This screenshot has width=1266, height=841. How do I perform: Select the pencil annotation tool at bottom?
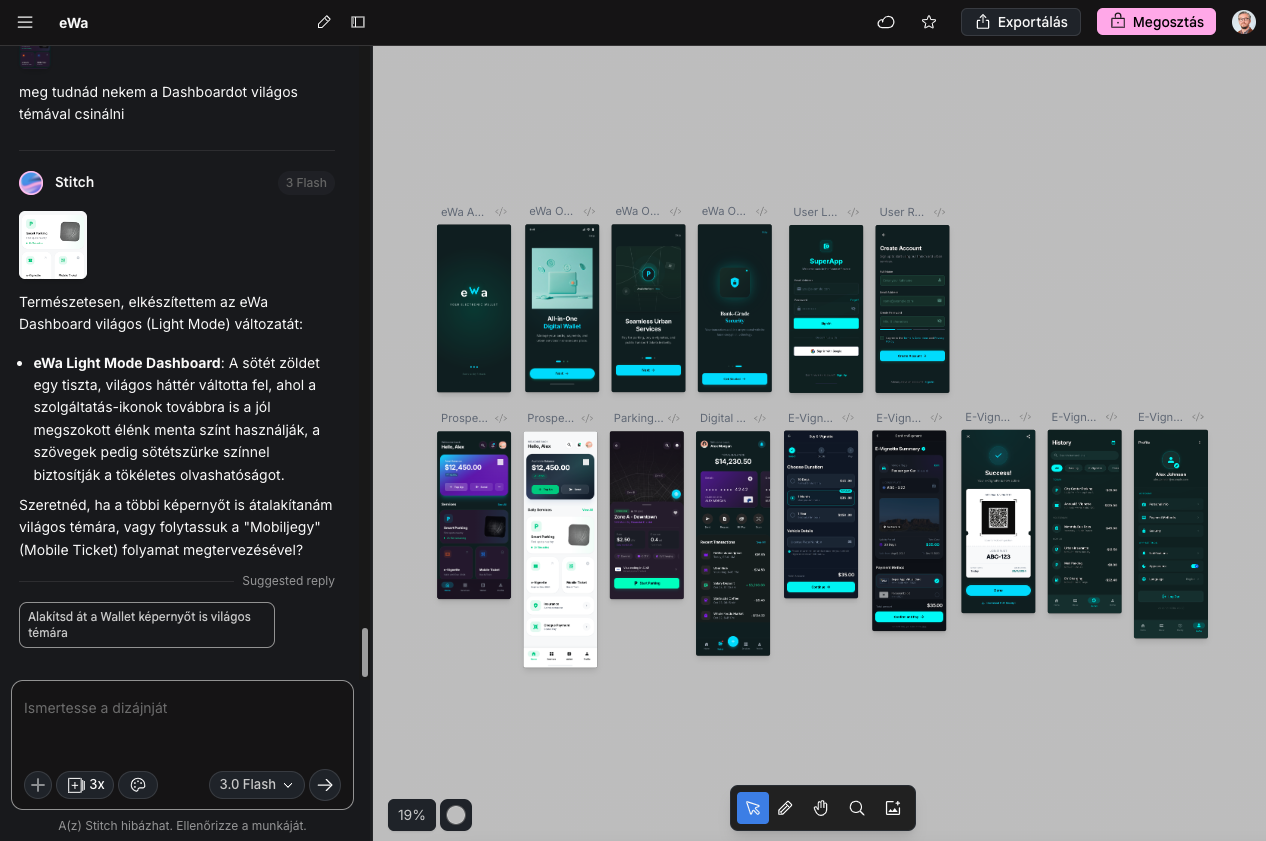pos(786,808)
